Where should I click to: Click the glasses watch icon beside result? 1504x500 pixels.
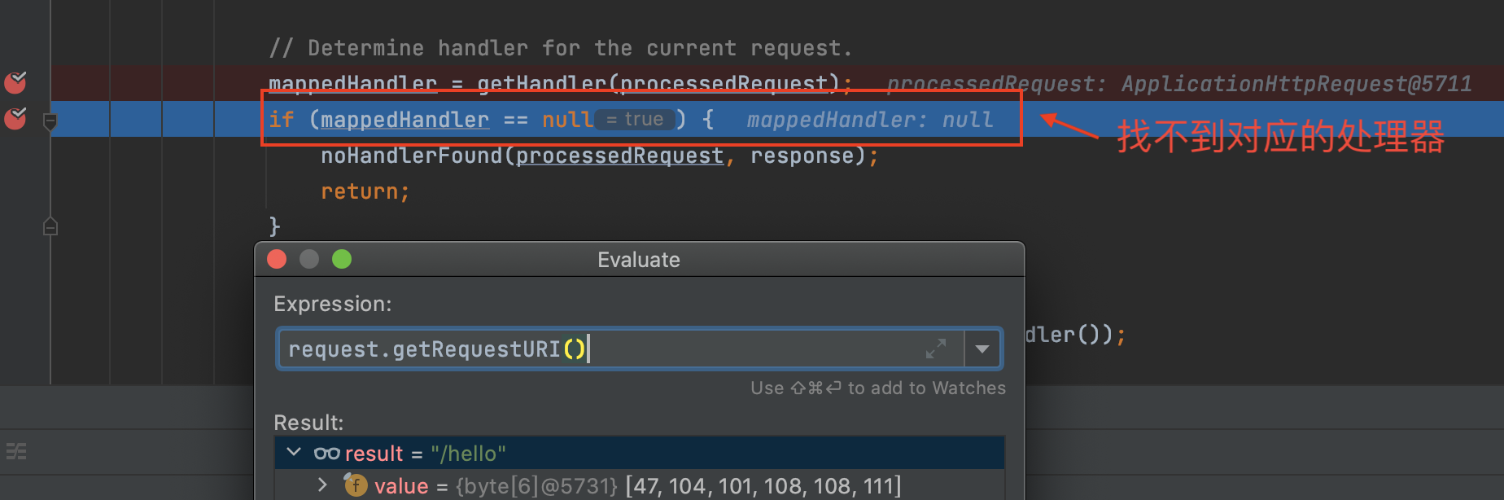pos(326,453)
